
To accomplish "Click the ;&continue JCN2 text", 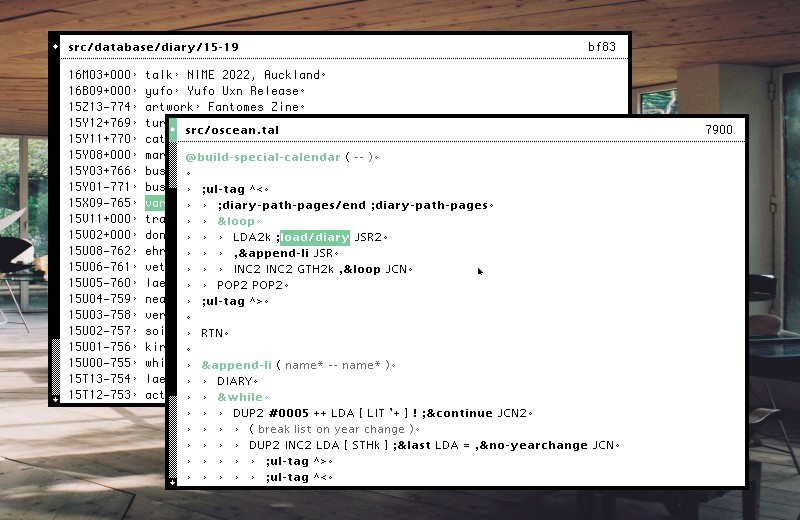I will (474, 413).
